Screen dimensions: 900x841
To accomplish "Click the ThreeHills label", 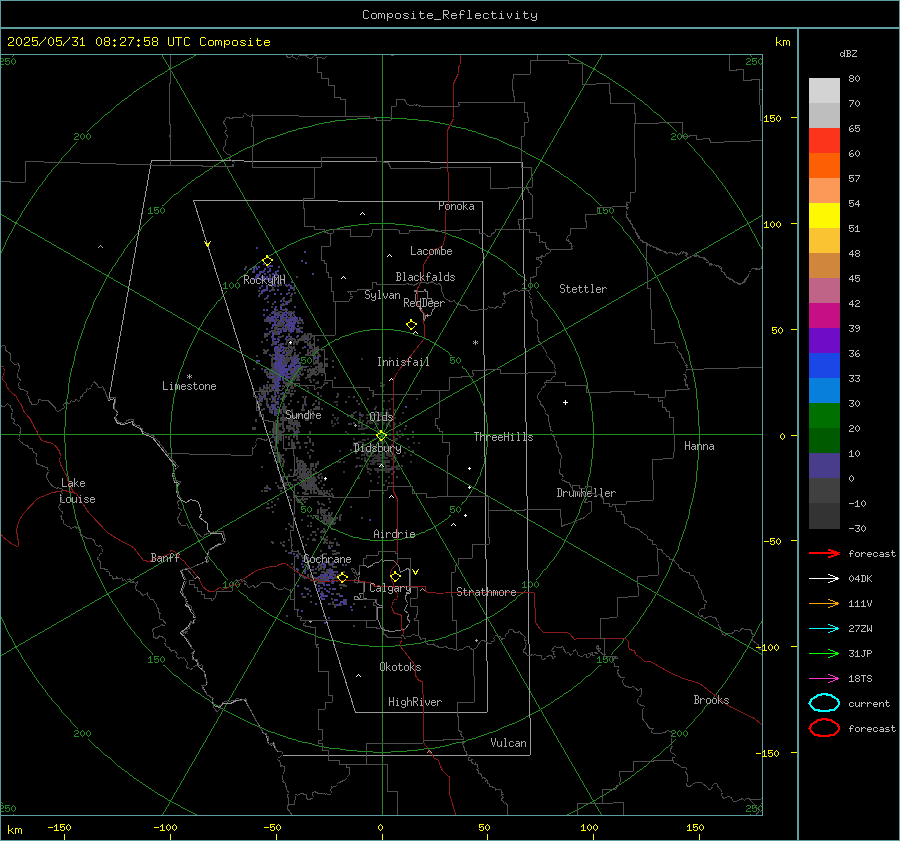I will pyautogui.click(x=503, y=437).
